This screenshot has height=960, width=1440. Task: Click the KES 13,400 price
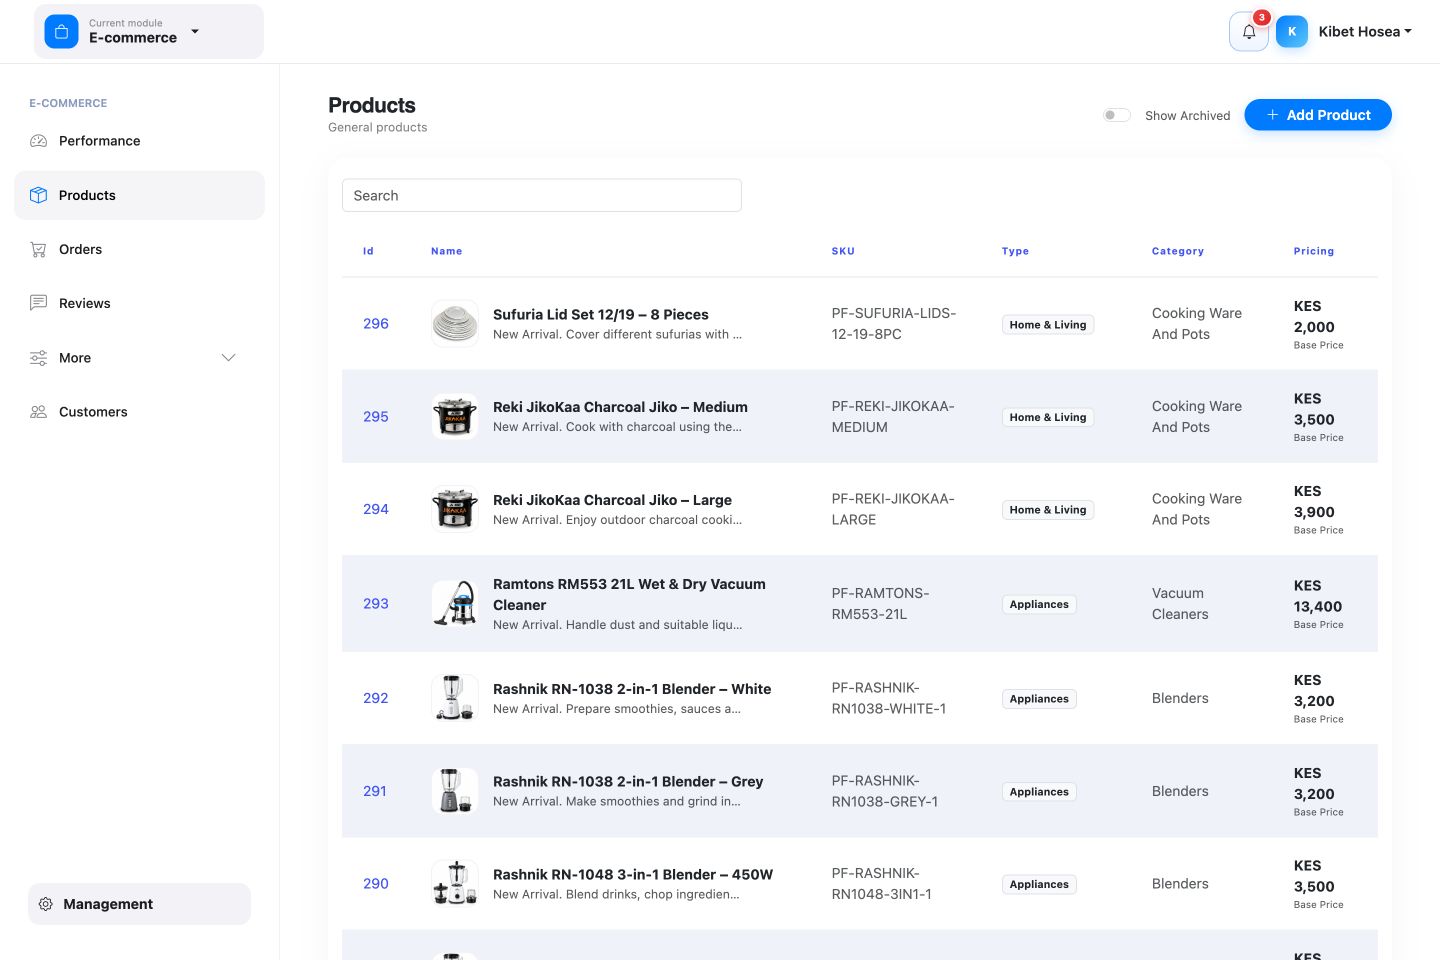pyautogui.click(x=1318, y=596)
